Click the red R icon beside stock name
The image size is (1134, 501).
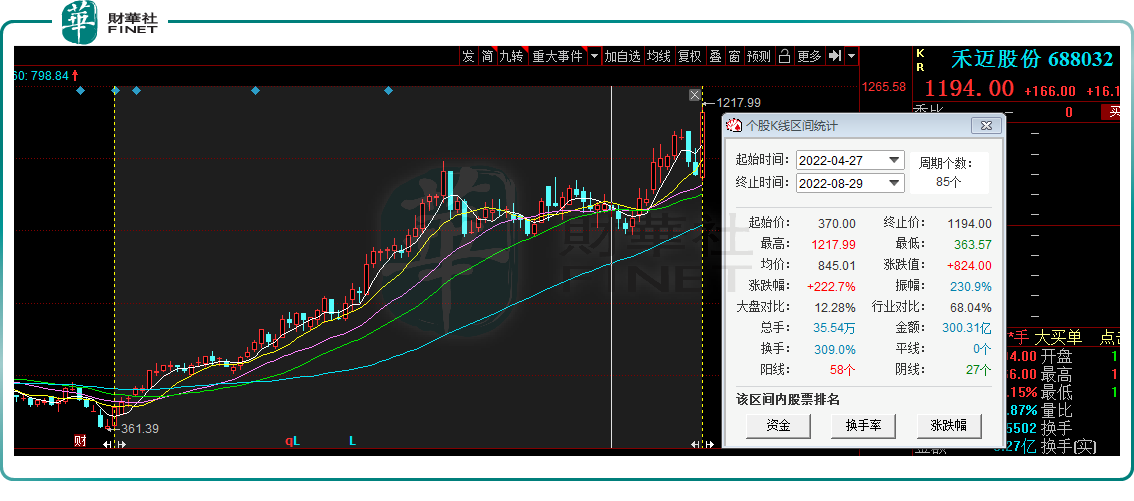pyautogui.click(x=920, y=65)
